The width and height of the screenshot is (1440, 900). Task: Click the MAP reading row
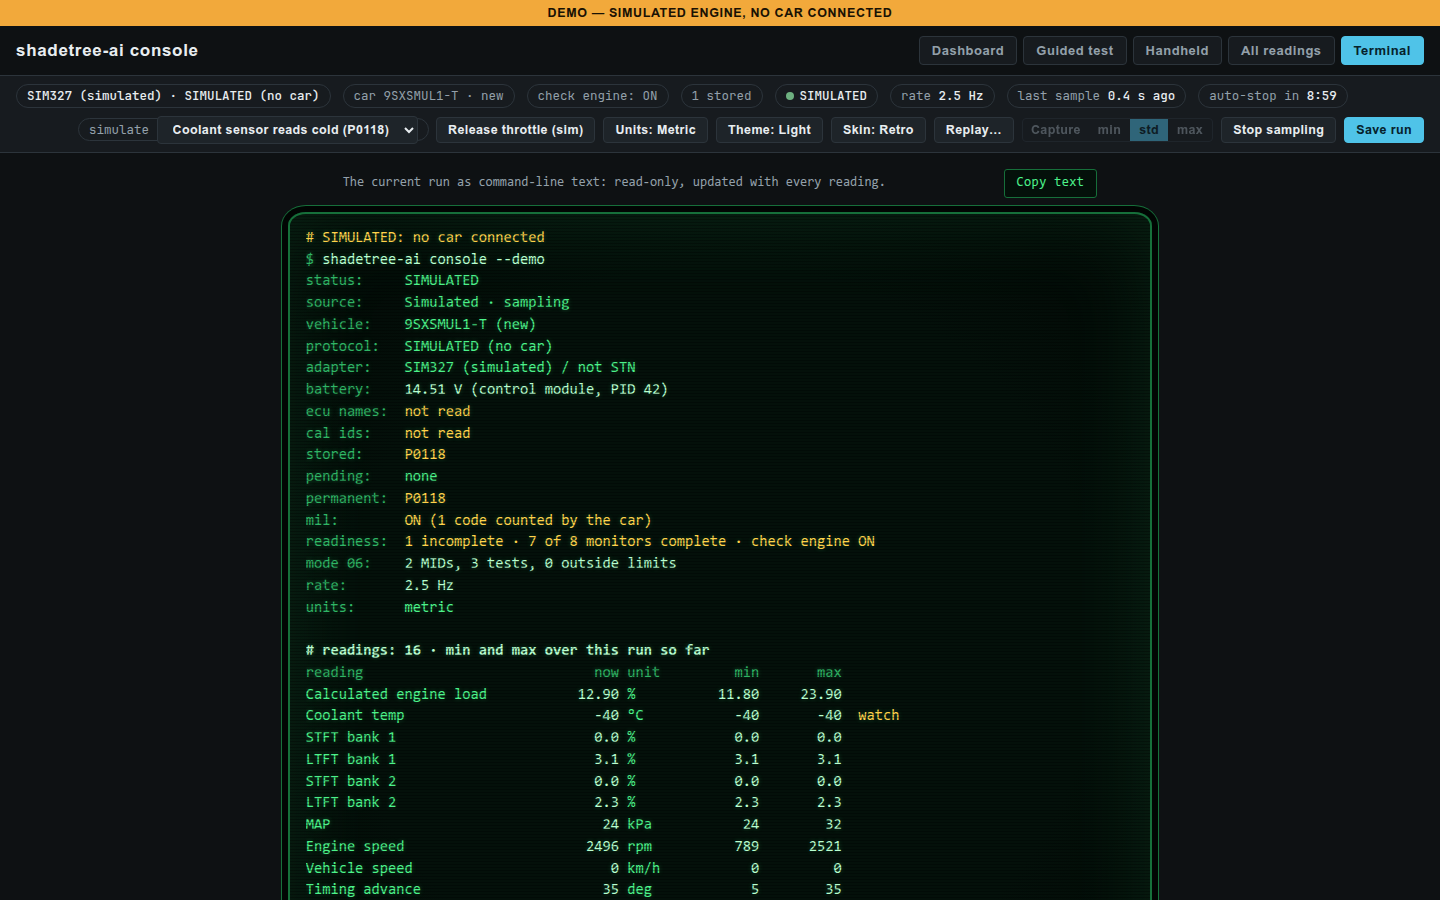pyautogui.click(x=574, y=825)
